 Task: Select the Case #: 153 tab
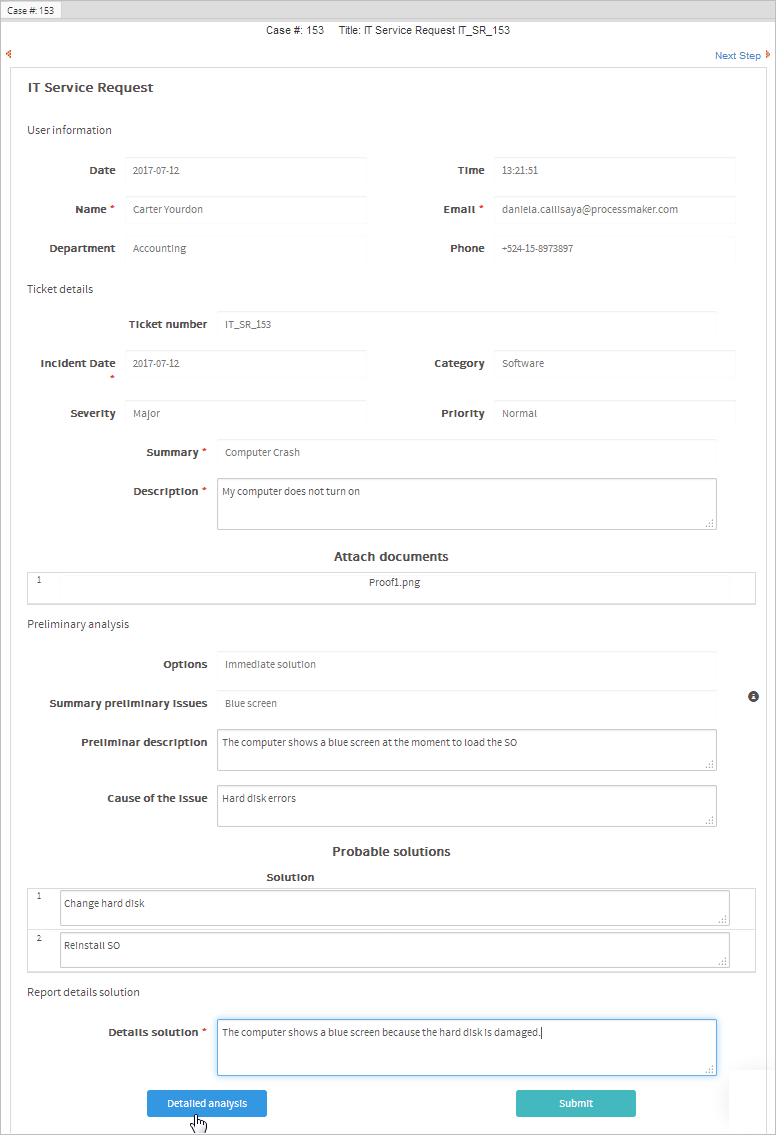pos(31,10)
